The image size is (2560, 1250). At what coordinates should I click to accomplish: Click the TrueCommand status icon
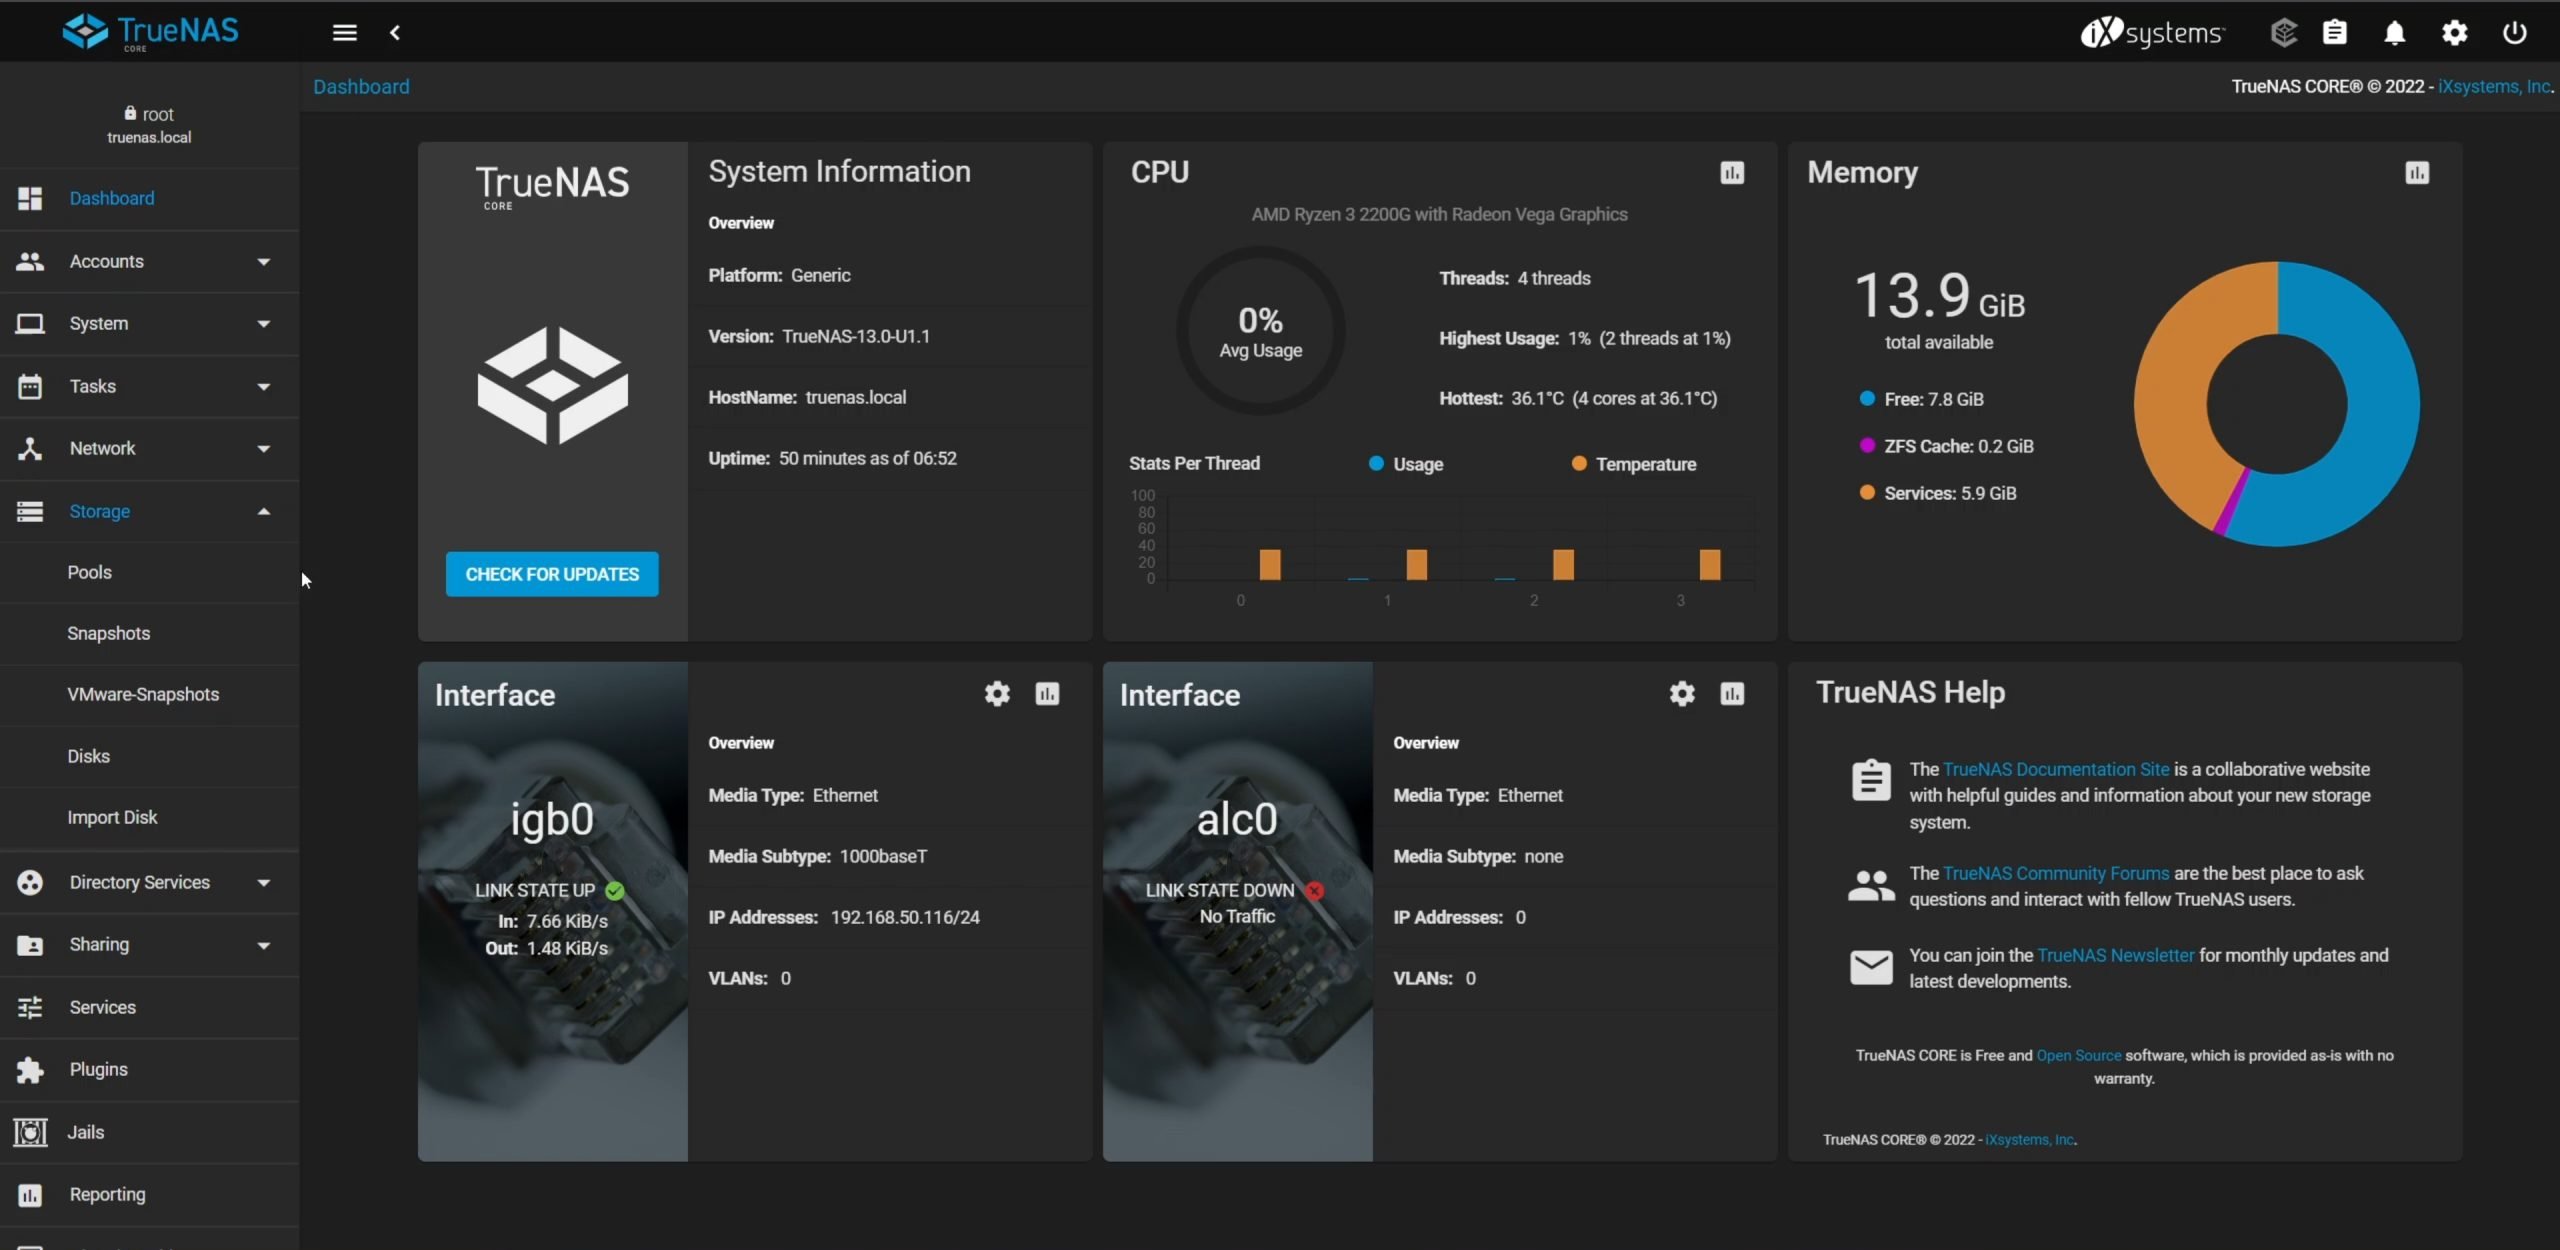[2283, 33]
